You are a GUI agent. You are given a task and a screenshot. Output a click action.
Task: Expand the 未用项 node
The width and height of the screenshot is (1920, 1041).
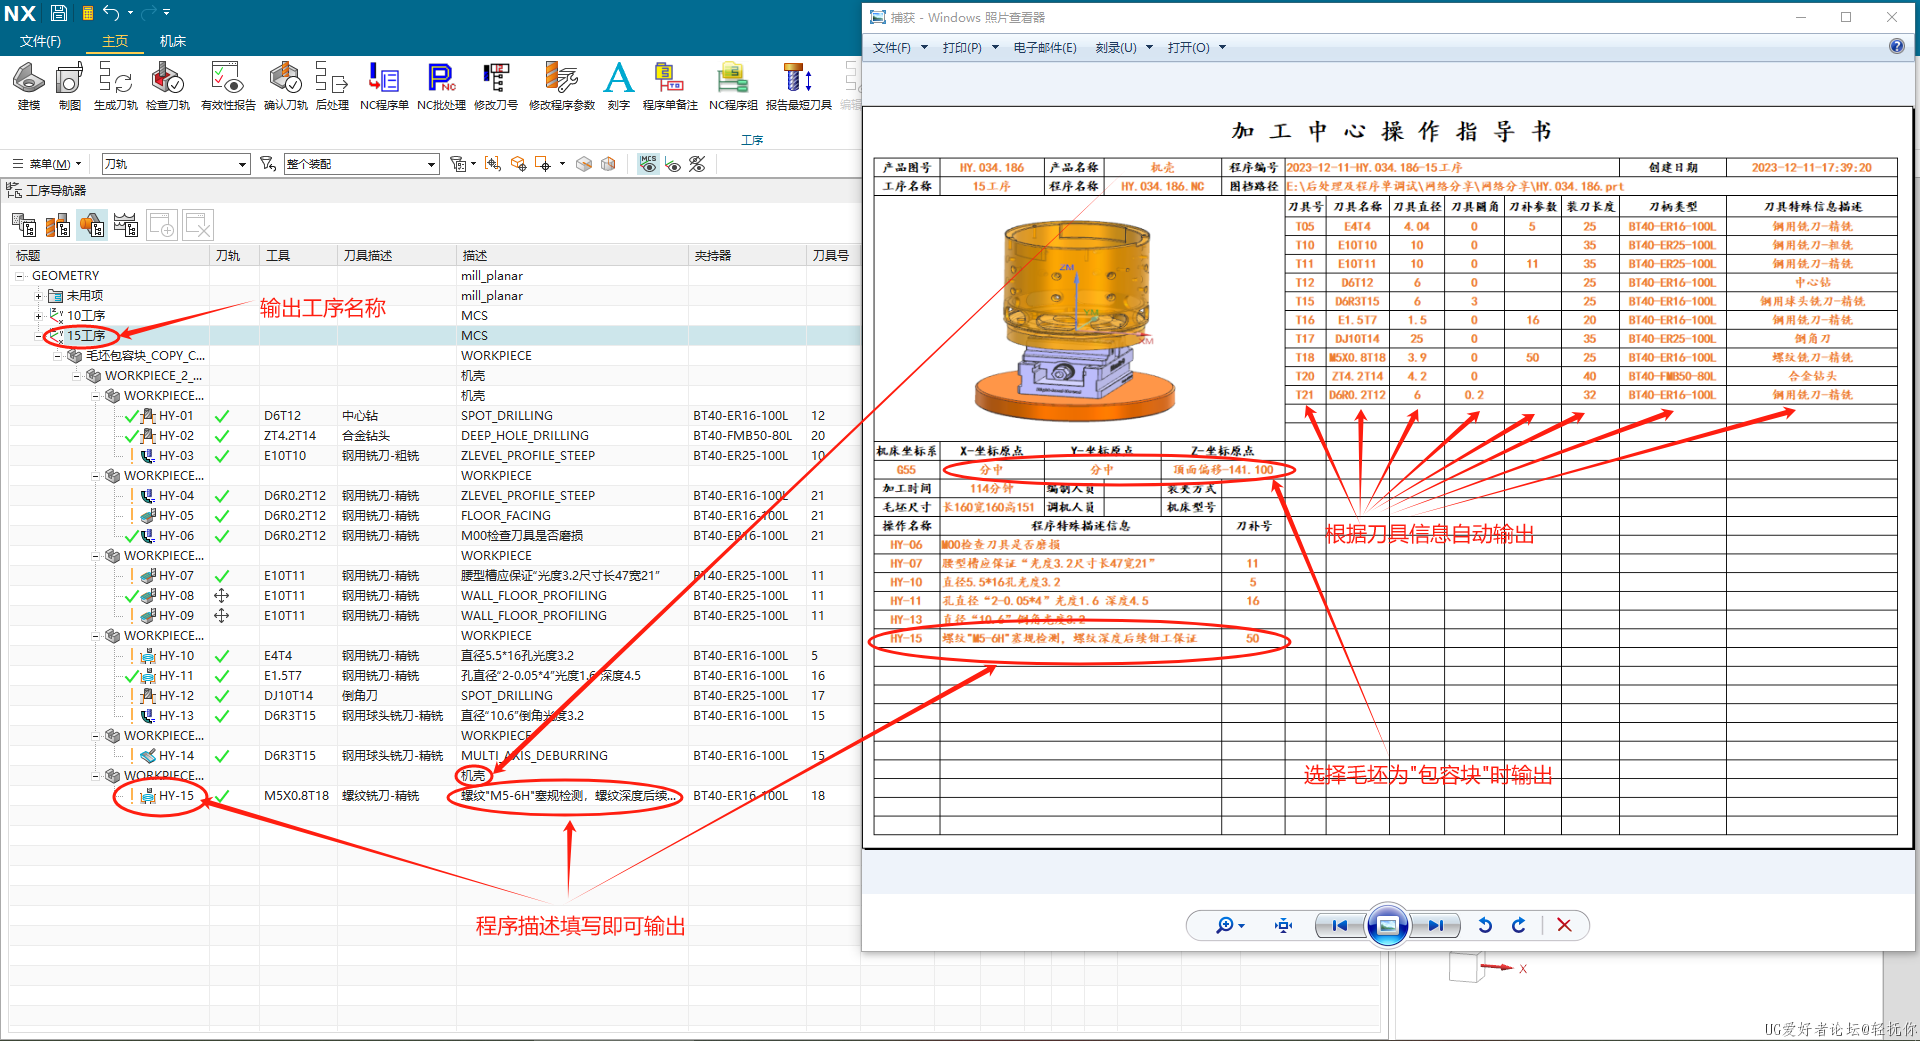pyautogui.click(x=38, y=296)
